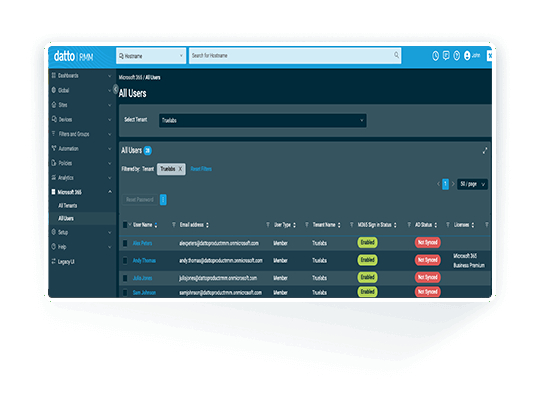Click the datto RMM logo
The image size is (540, 405).
coord(73,56)
